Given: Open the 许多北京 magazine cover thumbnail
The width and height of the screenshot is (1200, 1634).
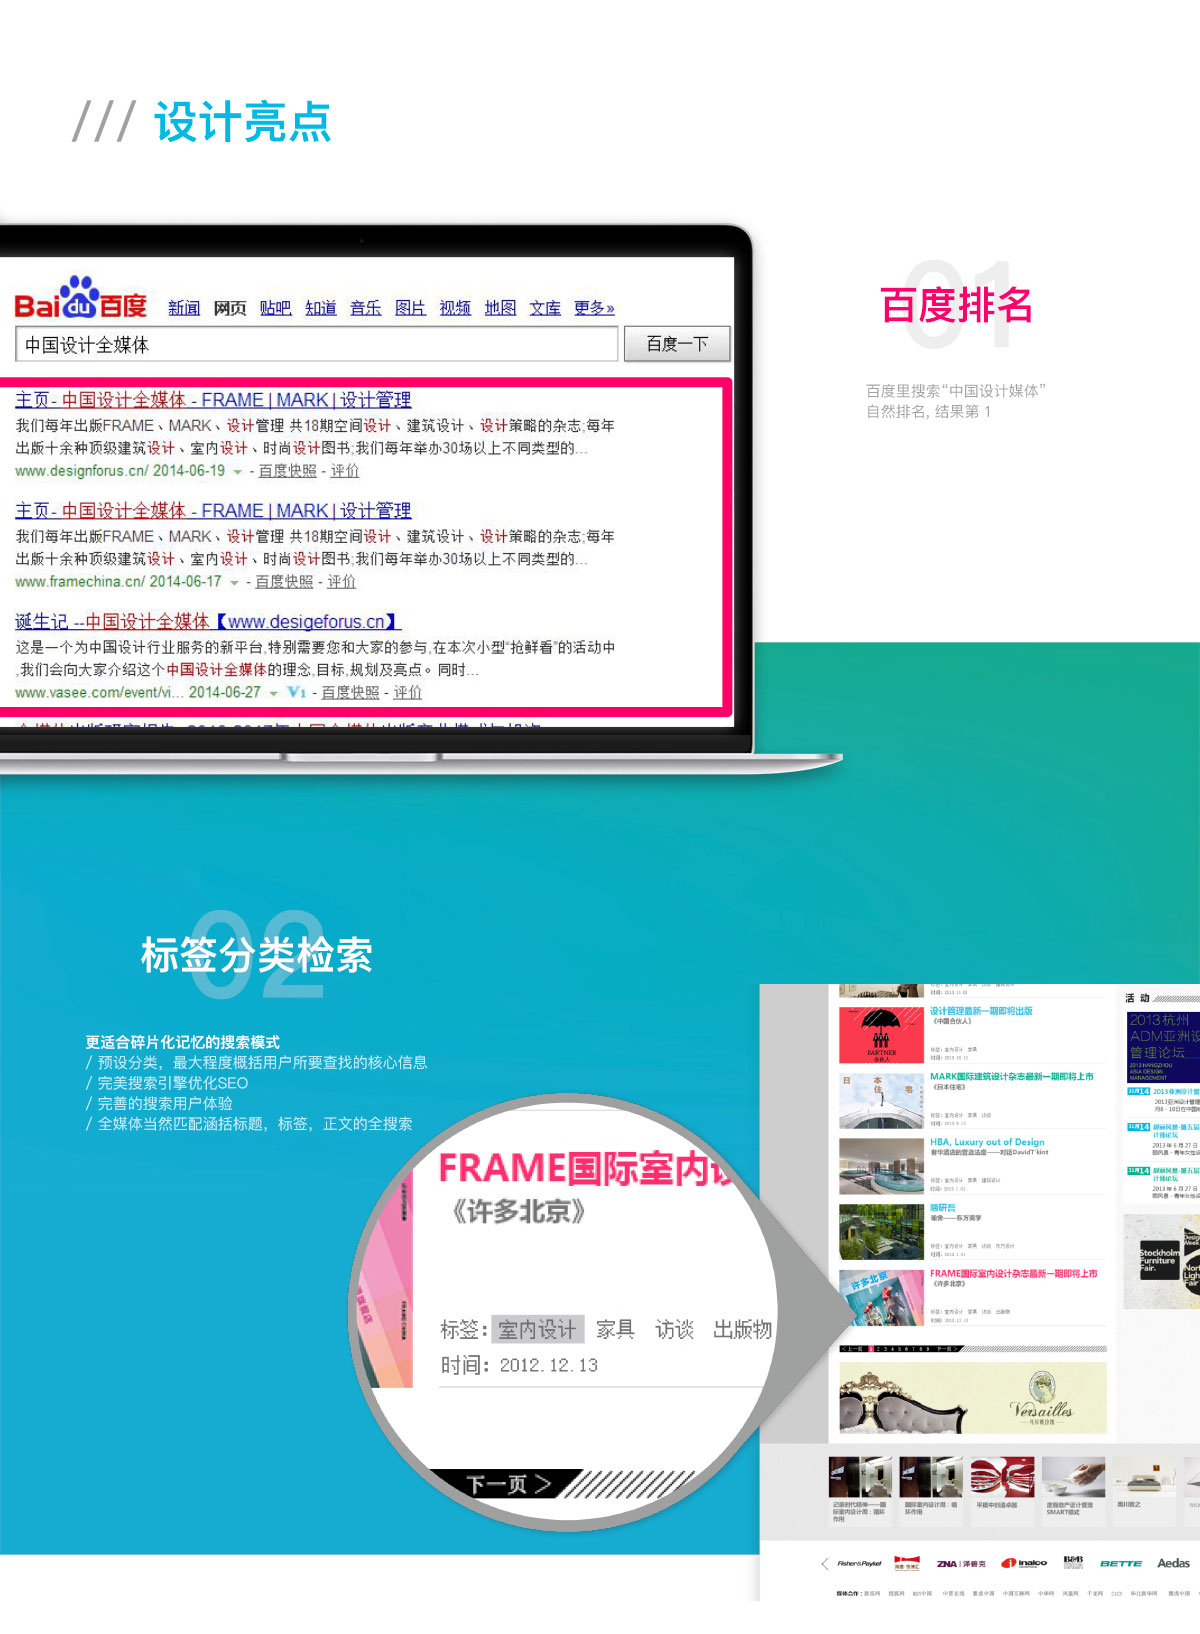Looking at the screenshot, I should (x=881, y=1298).
